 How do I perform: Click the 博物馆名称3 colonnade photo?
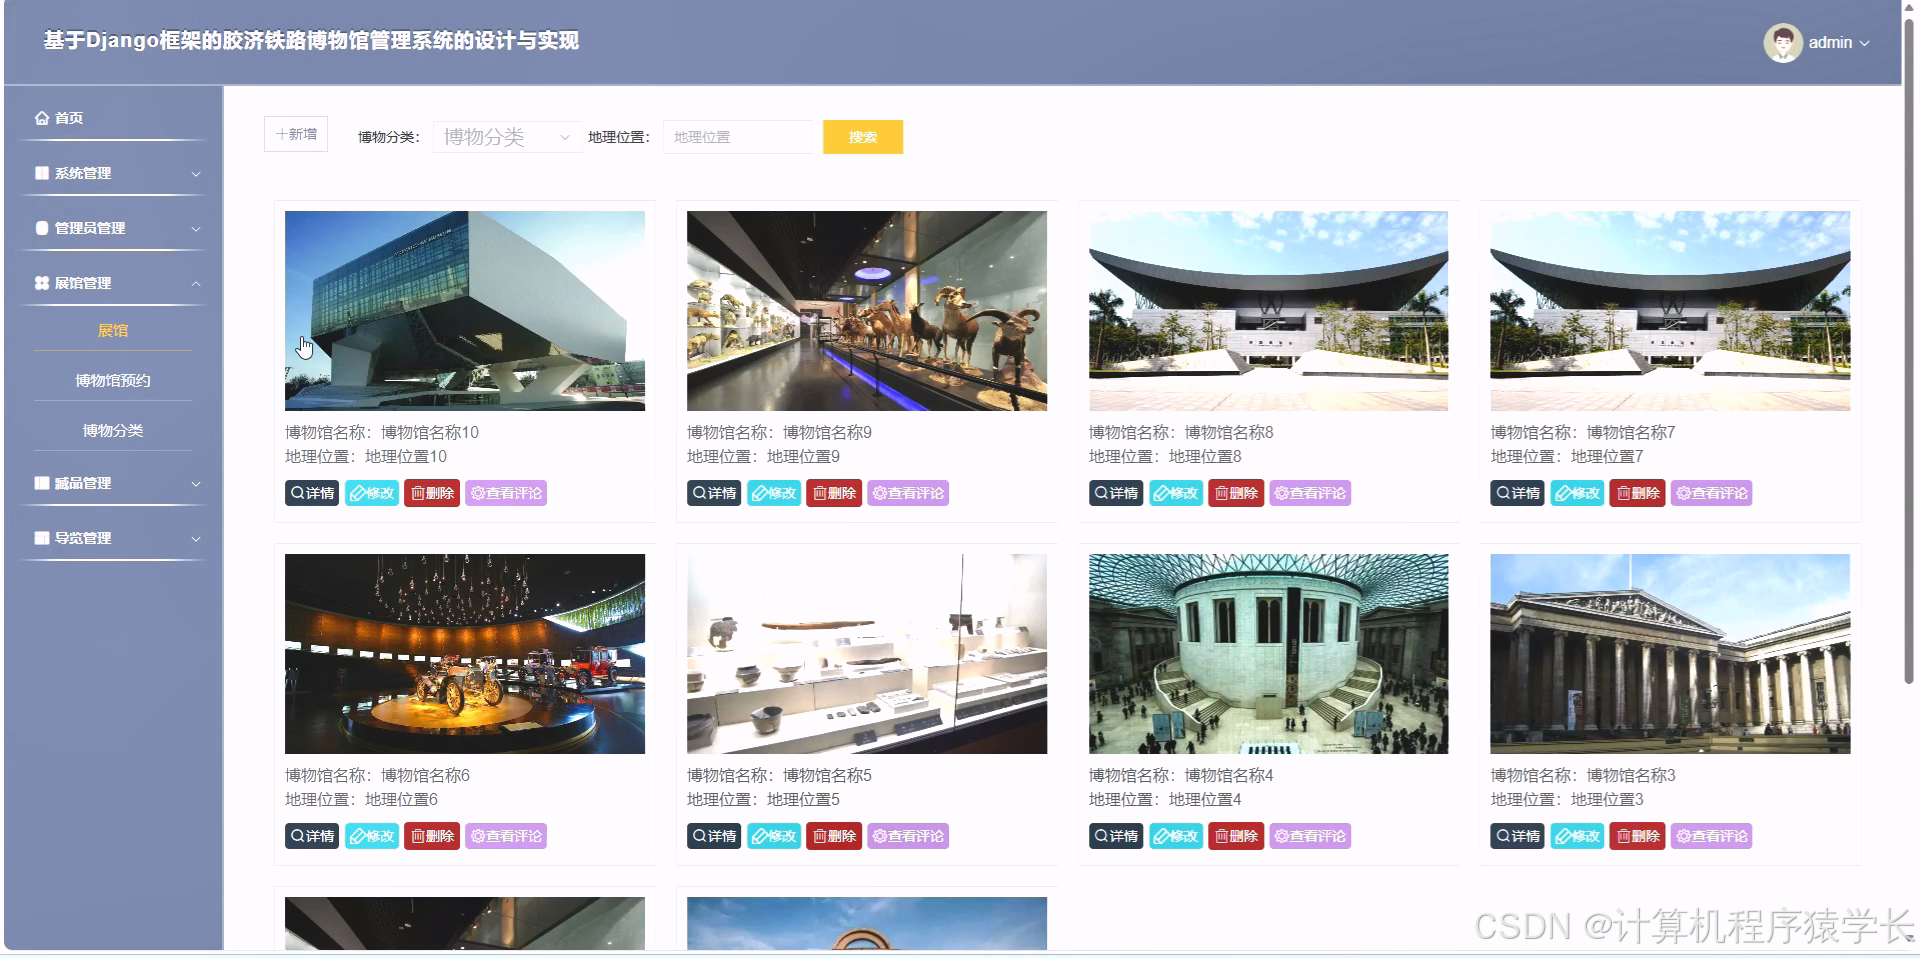click(x=1670, y=654)
